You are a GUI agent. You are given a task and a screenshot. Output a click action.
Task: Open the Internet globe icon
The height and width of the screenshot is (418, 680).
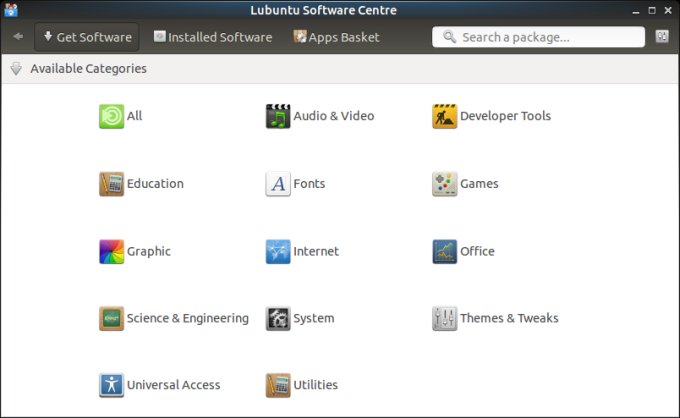click(x=278, y=251)
